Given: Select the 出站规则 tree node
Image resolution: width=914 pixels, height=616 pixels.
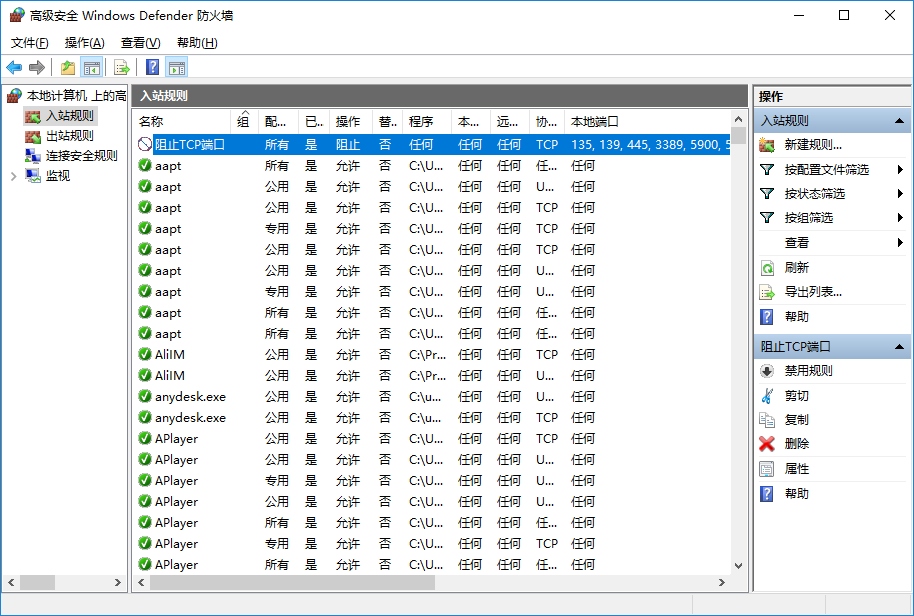Looking at the screenshot, I should 69,136.
